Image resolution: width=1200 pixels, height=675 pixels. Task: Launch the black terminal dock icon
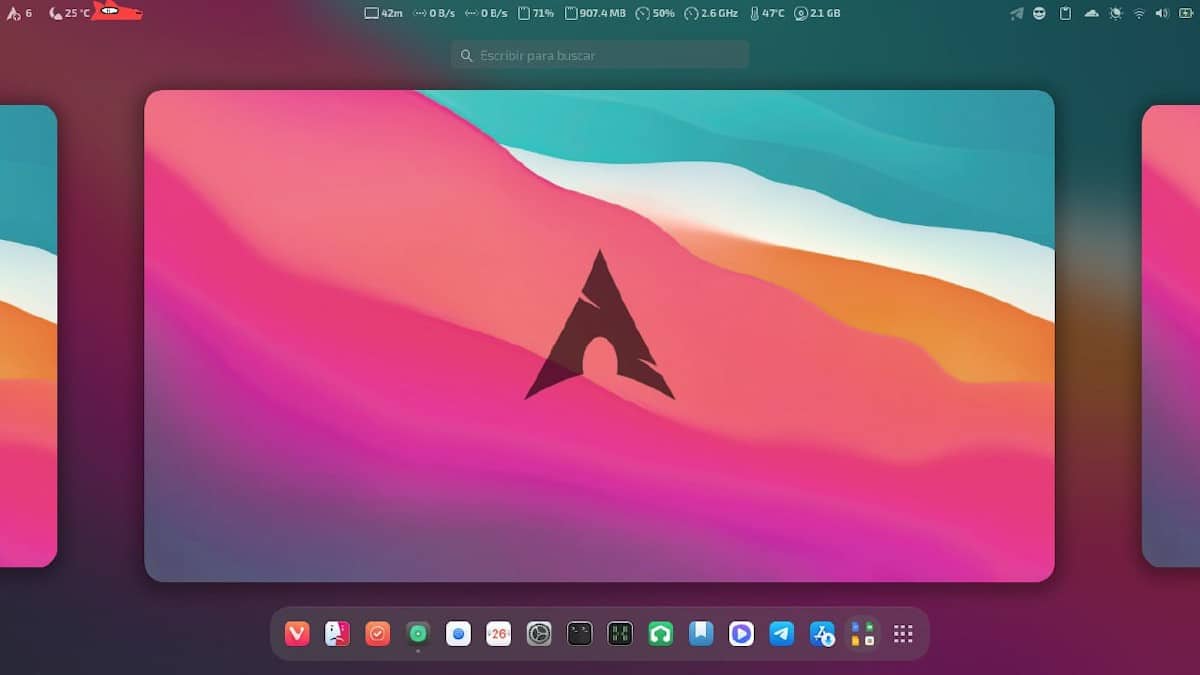(x=580, y=633)
